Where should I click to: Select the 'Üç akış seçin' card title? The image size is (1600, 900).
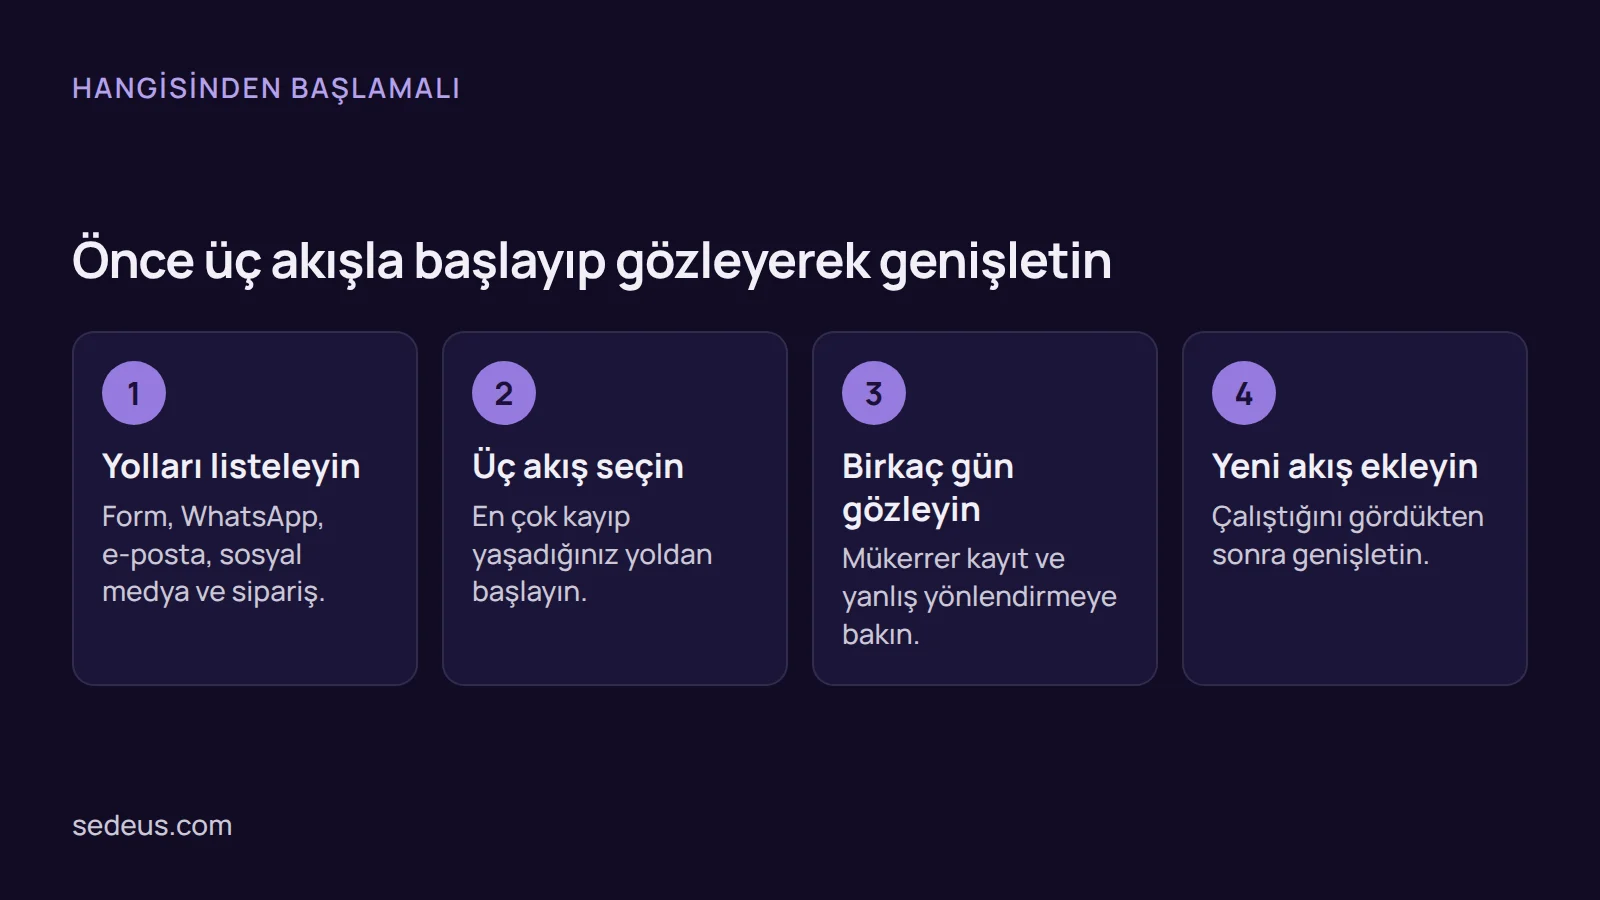(578, 466)
